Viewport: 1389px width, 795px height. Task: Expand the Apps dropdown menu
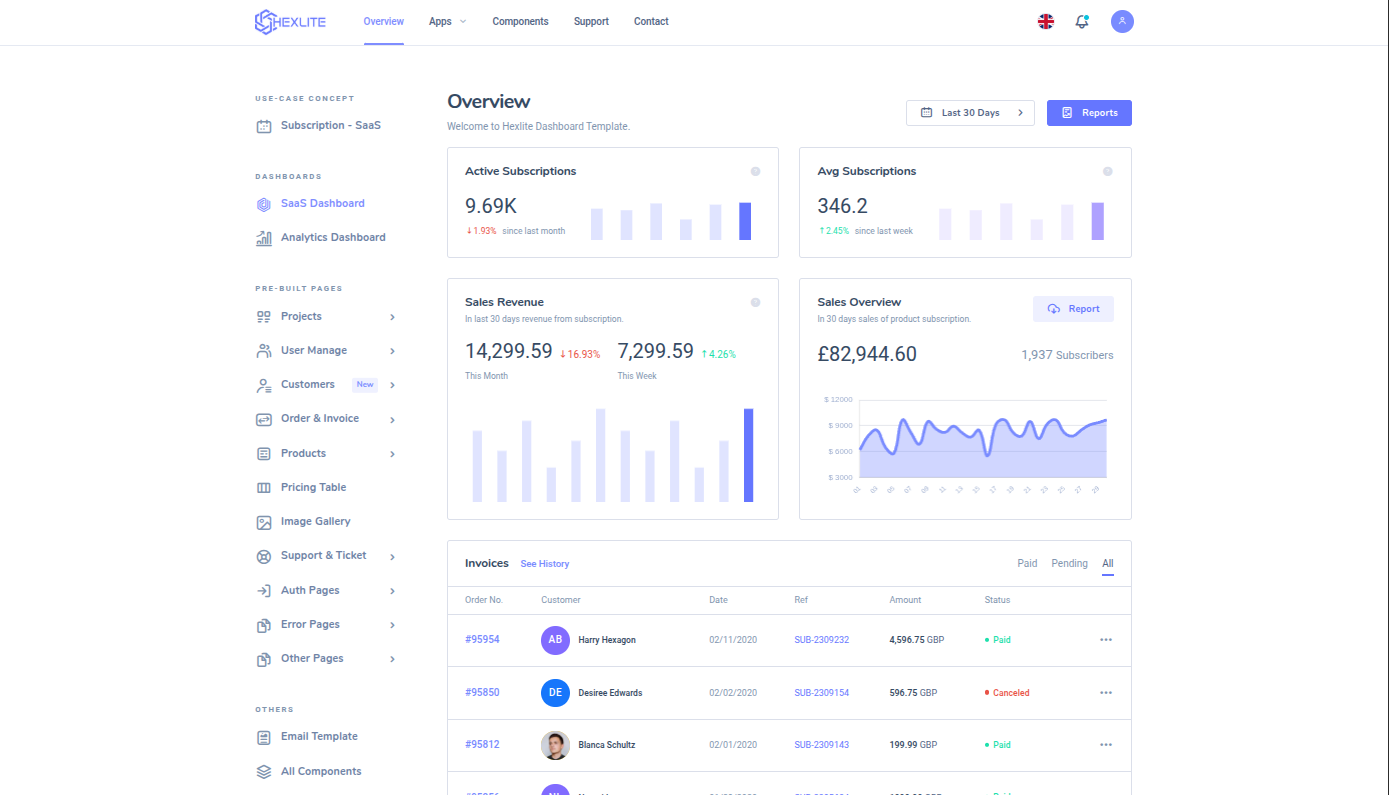click(x=447, y=22)
